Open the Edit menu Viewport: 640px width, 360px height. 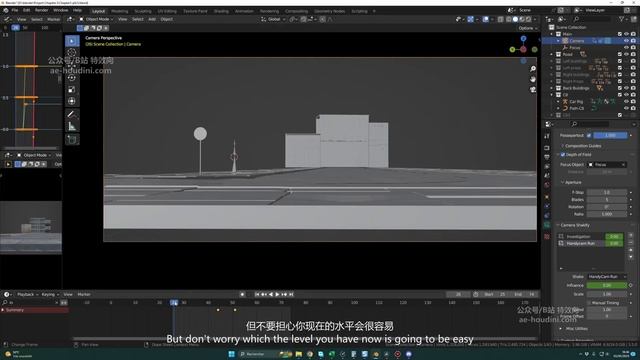pyautogui.click(x=27, y=10)
